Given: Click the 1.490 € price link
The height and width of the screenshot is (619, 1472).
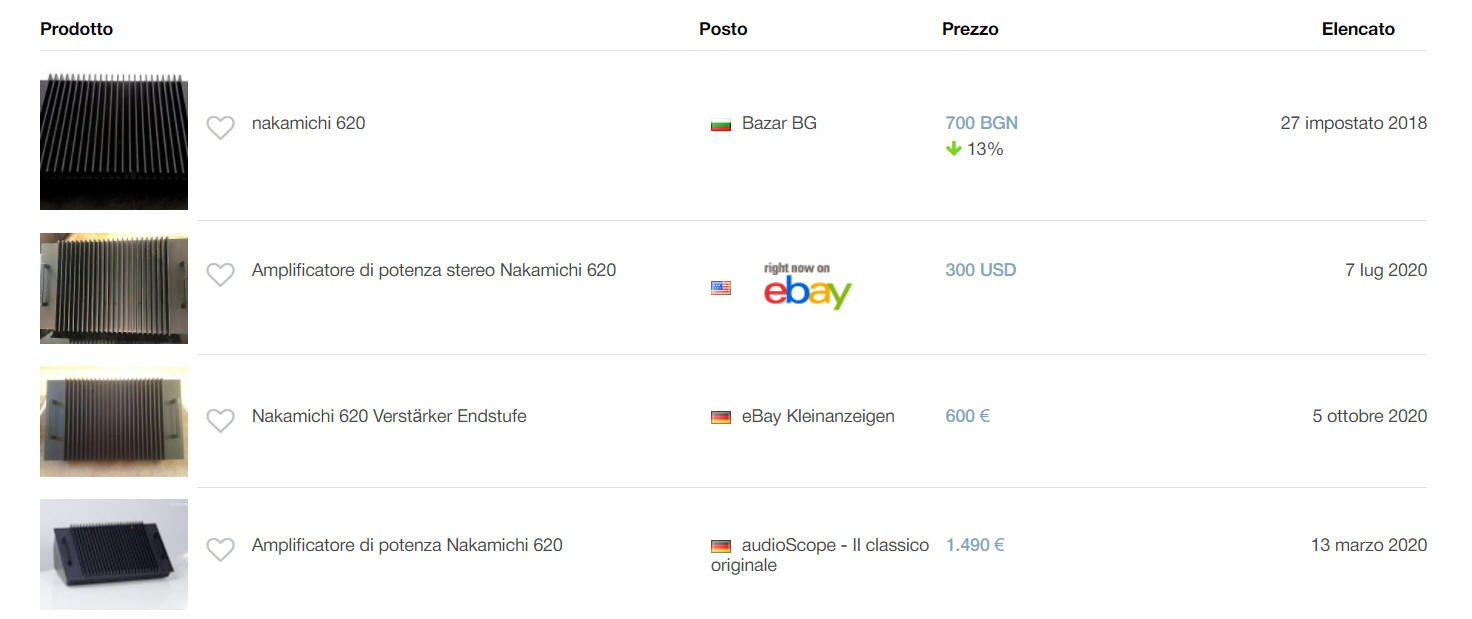Looking at the screenshot, I should click(975, 545).
